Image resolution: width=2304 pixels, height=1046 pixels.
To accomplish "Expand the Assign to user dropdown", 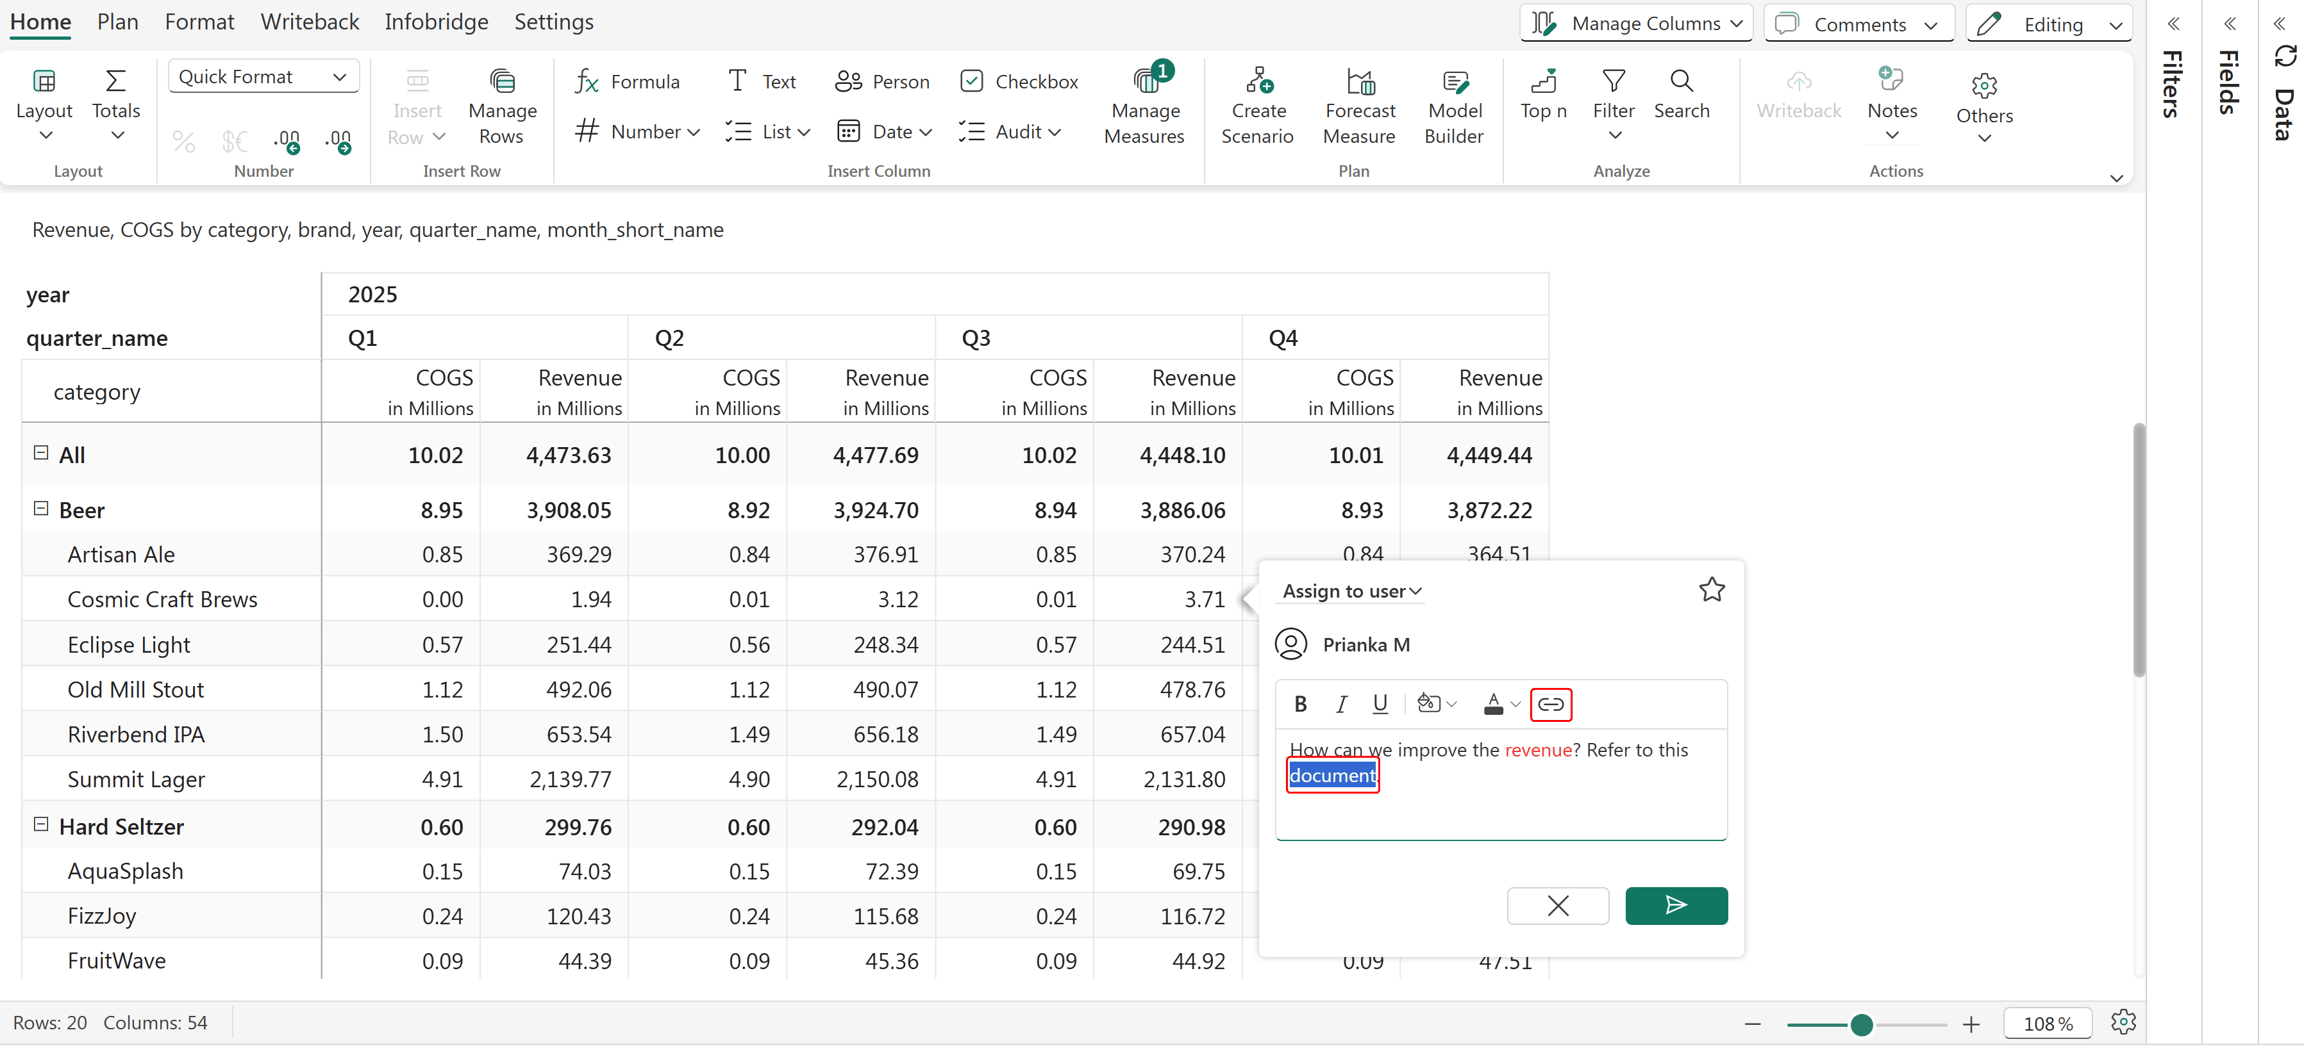I will click(x=1352, y=591).
